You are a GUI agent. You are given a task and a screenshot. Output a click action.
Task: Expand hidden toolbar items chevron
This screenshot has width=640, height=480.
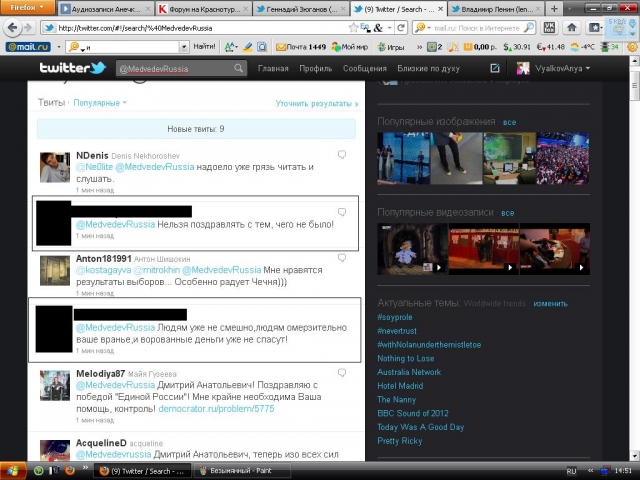coord(419,47)
